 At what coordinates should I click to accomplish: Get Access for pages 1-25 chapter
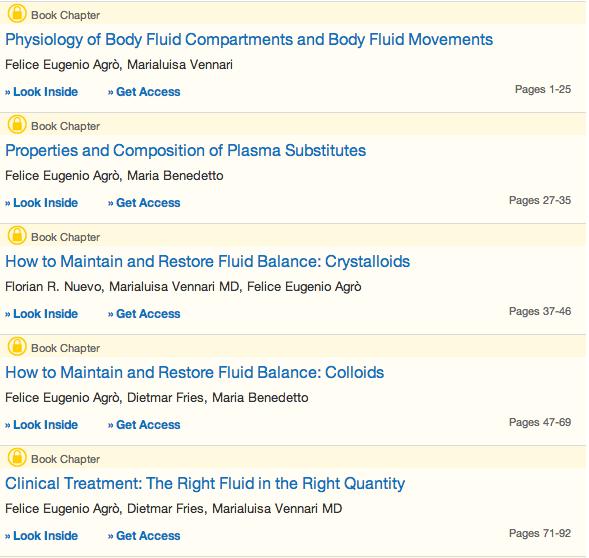coord(144,92)
